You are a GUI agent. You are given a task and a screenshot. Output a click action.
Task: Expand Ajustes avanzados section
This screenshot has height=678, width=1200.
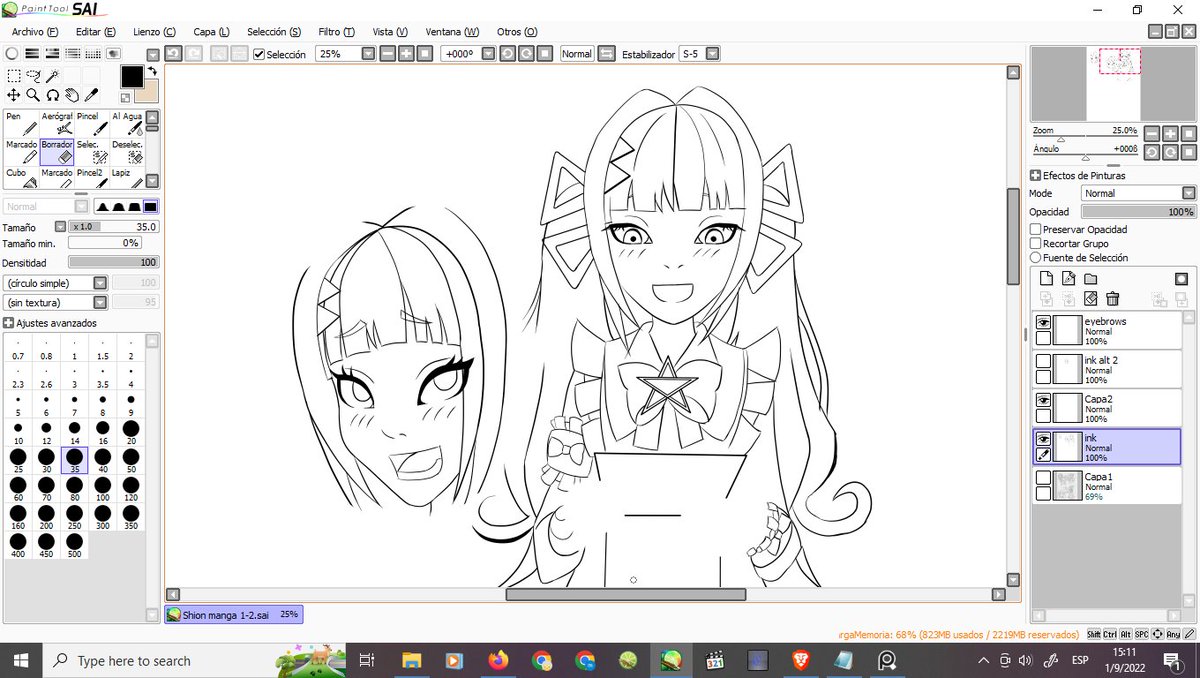8,323
